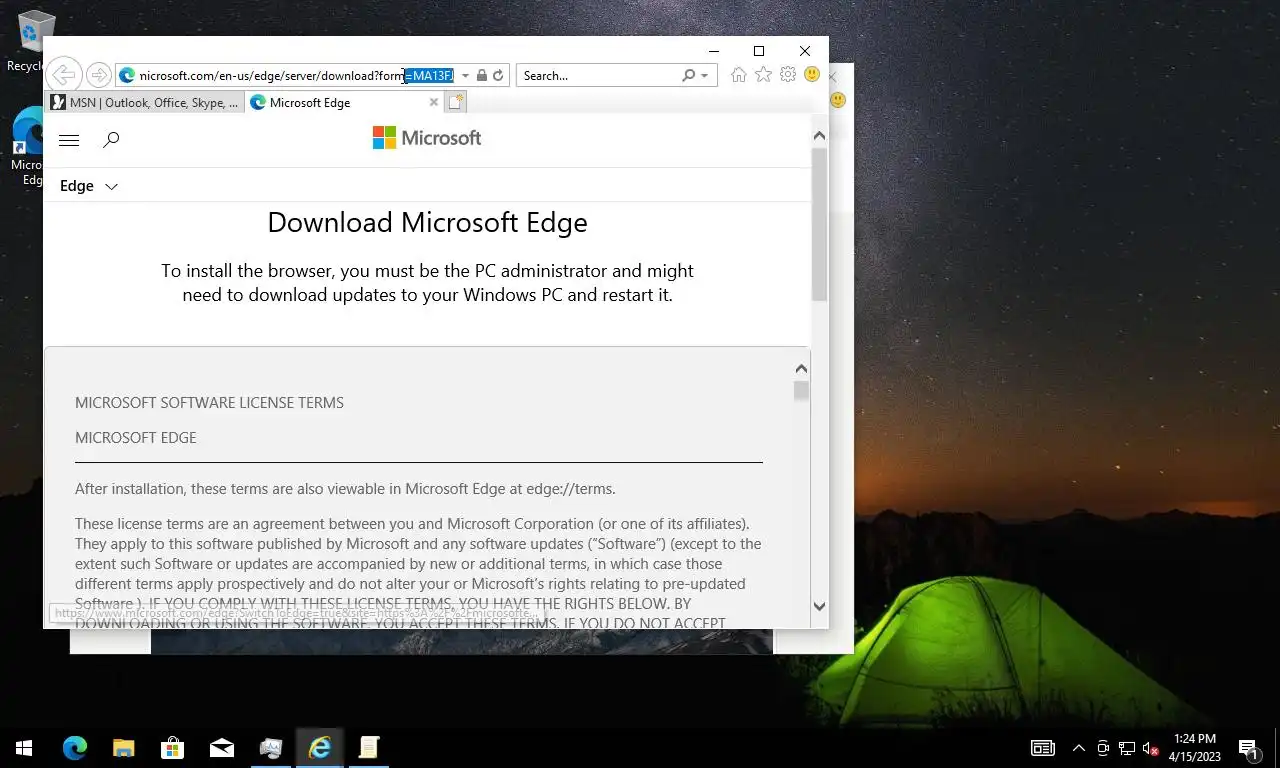The height and width of the screenshot is (768, 1280).
Task: Open the News and interests tray icon
Action: (x=1043, y=748)
